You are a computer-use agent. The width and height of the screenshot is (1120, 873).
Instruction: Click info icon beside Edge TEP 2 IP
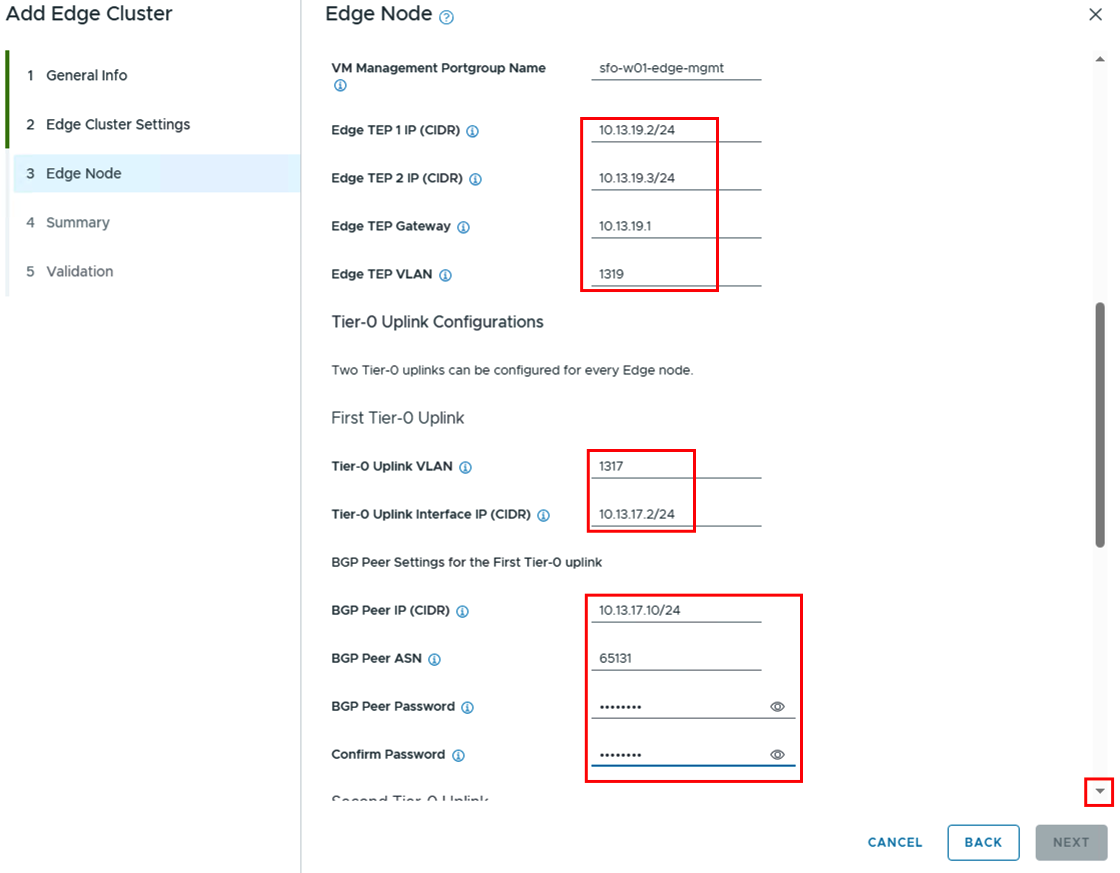[475, 179]
